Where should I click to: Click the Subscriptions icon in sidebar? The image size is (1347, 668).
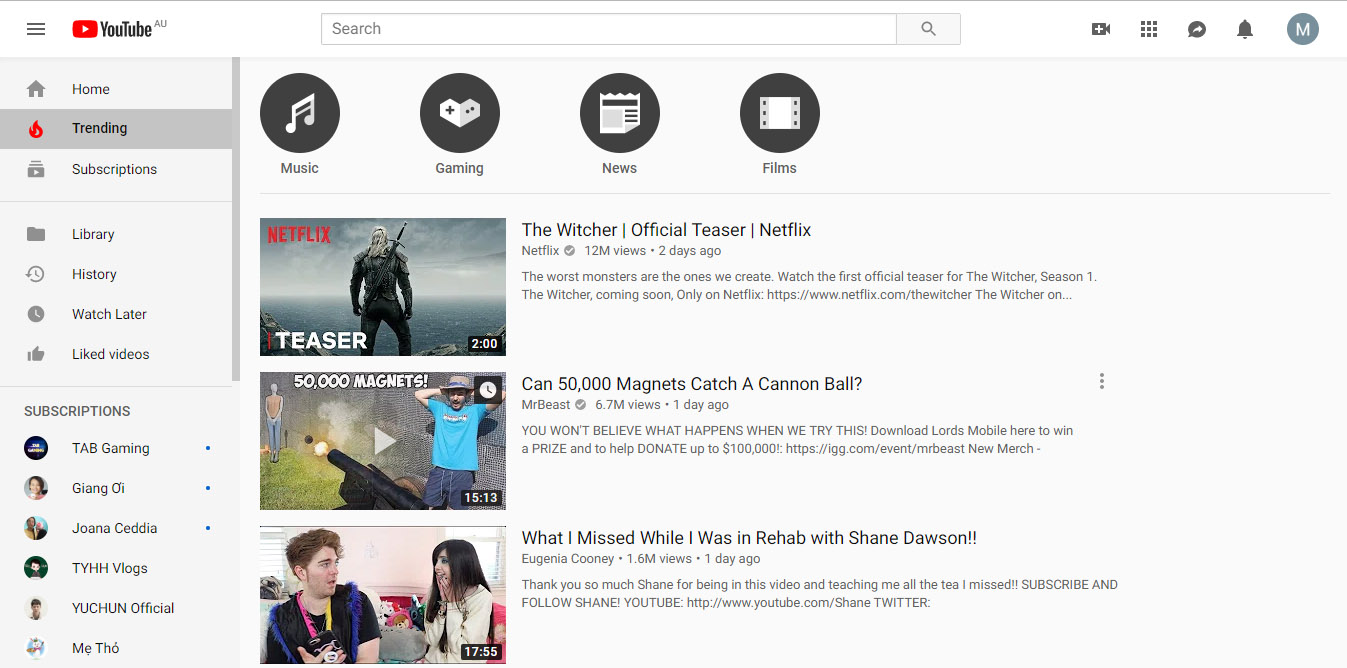(36, 169)
